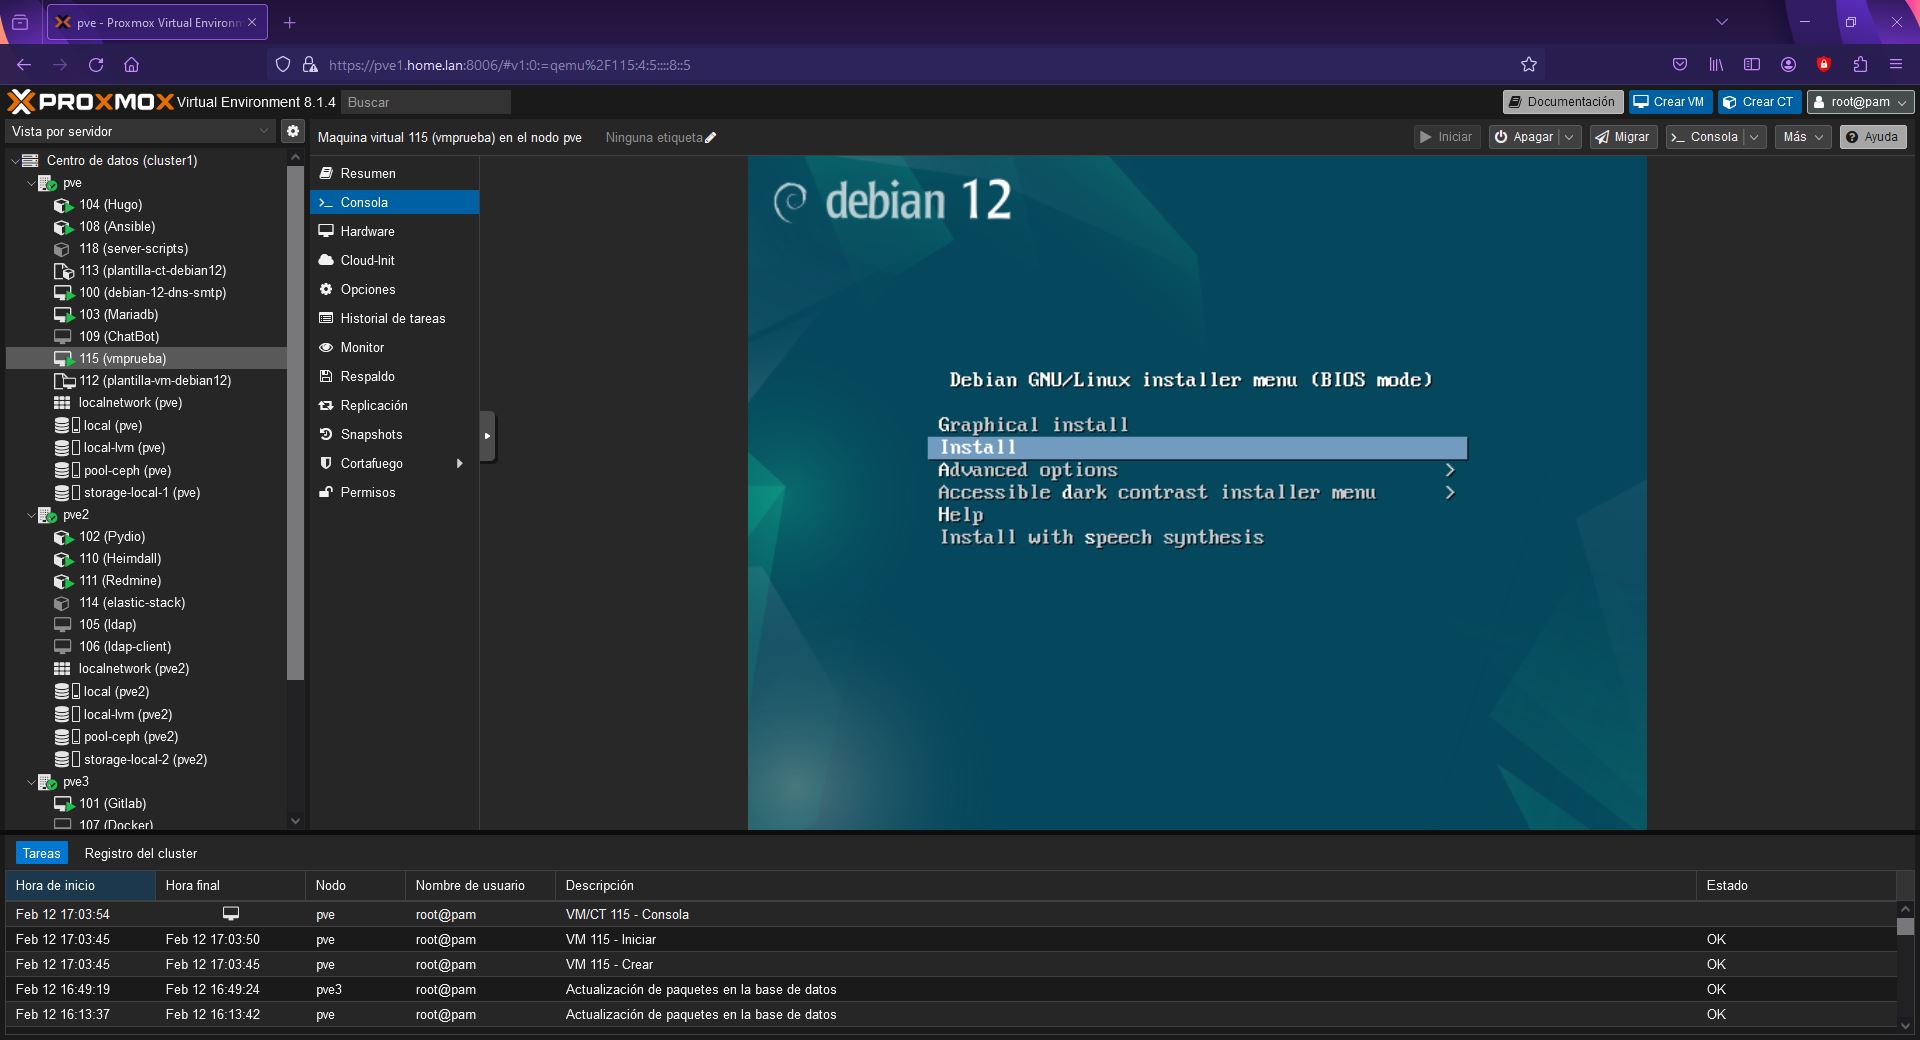
Task: Open the root@pam user menu
Action: [1860, 102]
